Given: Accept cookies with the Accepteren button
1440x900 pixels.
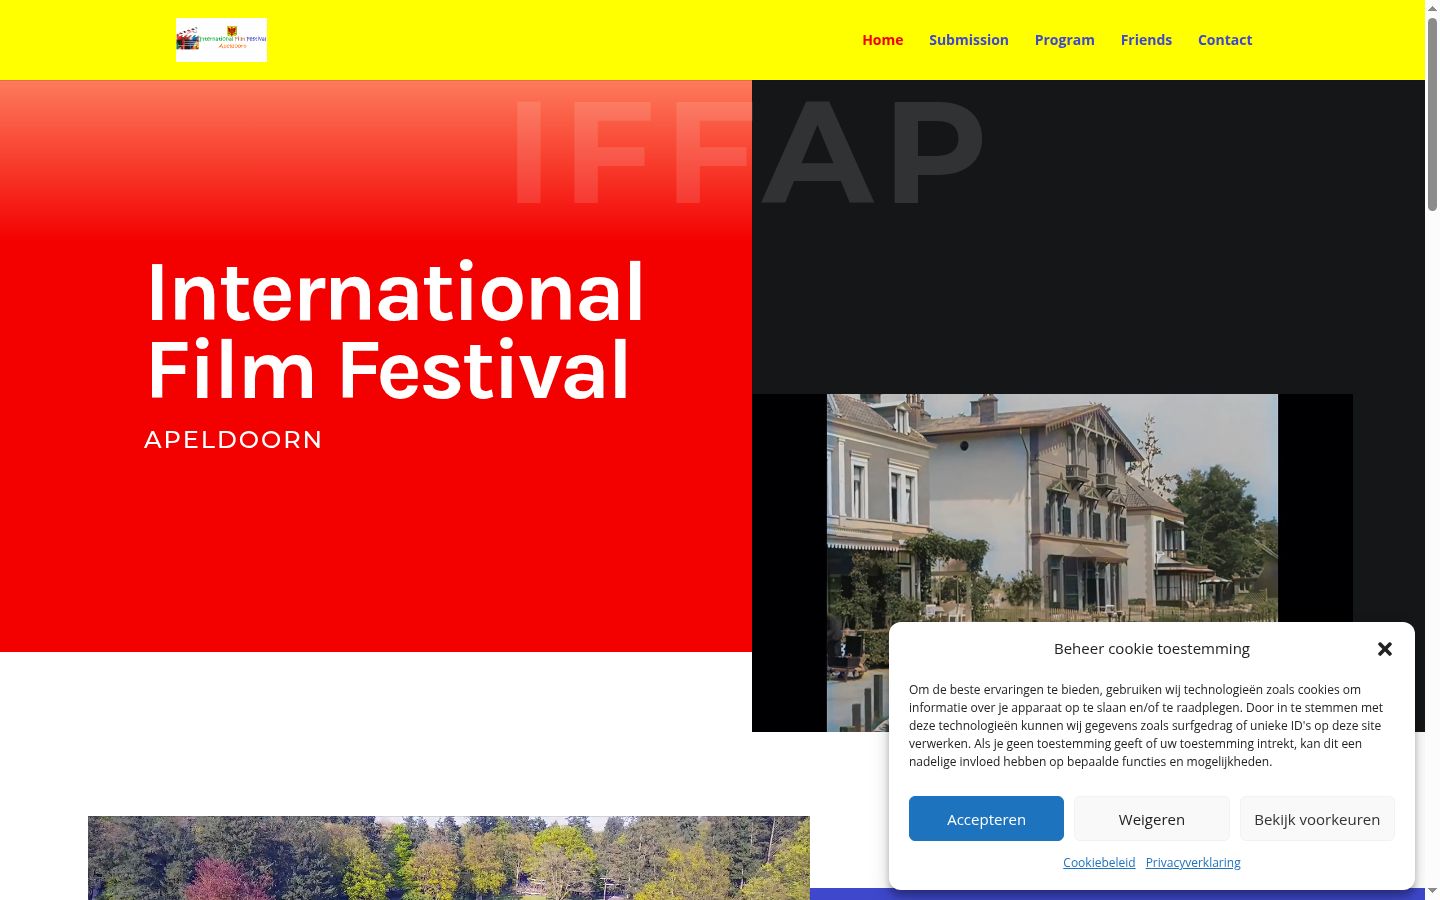Looking at the screenshot, I should click(x=986, y=819).
